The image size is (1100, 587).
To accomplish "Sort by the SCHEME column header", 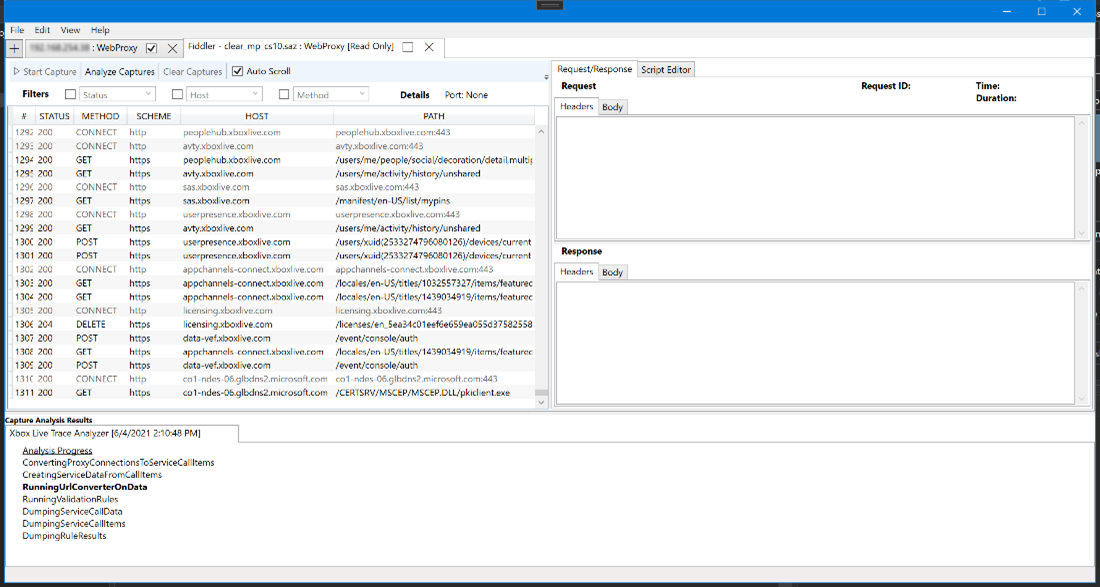I will [154, 116].
